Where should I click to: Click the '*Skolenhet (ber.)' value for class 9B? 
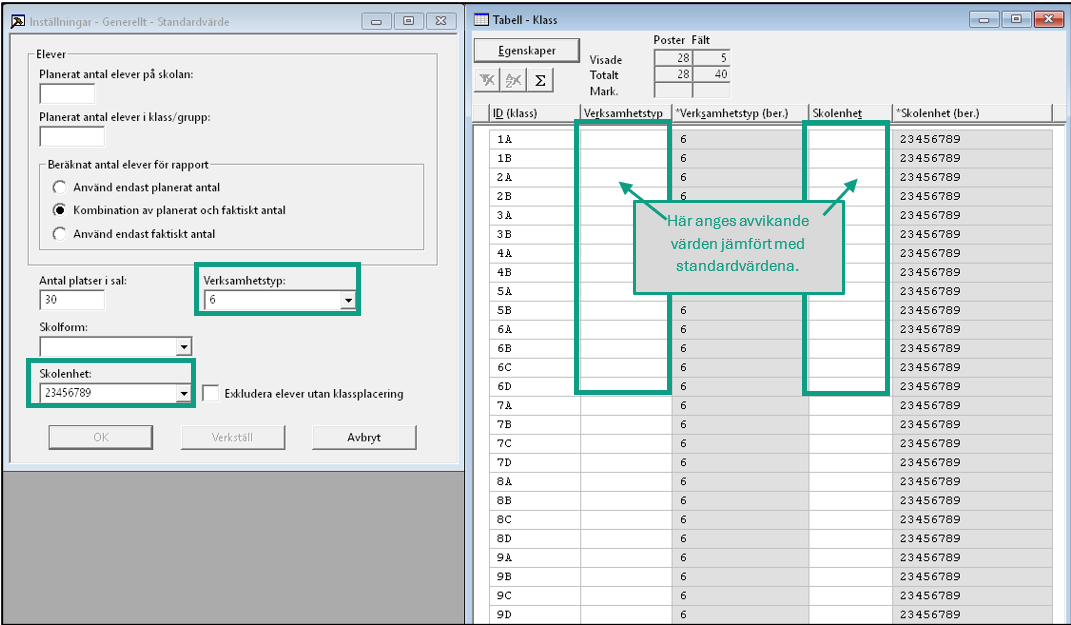pyautogui.click(x=972, y=577)
